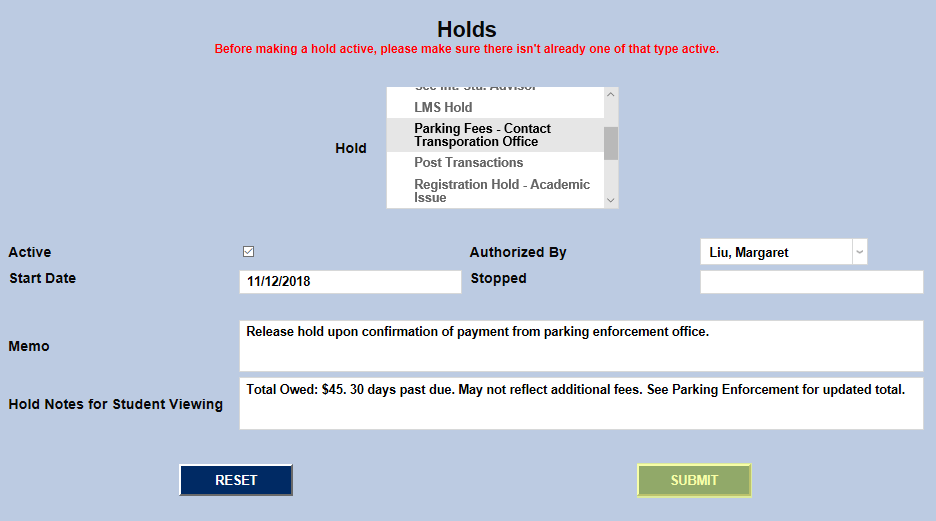Click into the Stopped date field

(x=811, y=282)
